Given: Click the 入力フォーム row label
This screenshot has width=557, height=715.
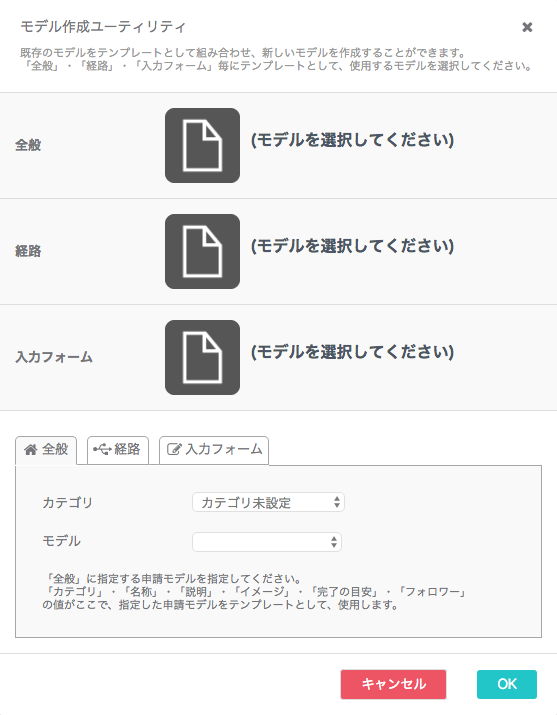Looking at the screenshot, I should pyautogui.click(x=54, y=357).
